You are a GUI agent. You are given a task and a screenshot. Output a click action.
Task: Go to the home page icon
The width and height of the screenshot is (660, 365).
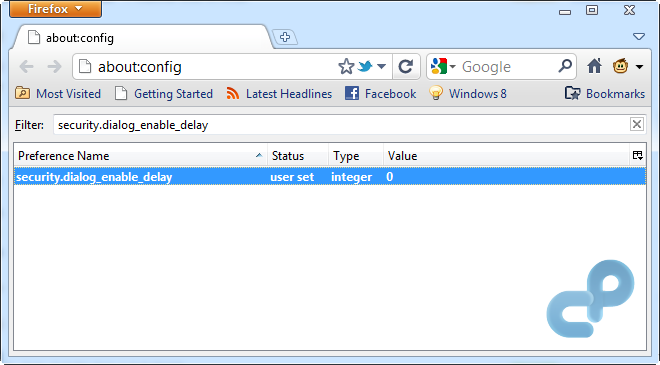point(594,66)
